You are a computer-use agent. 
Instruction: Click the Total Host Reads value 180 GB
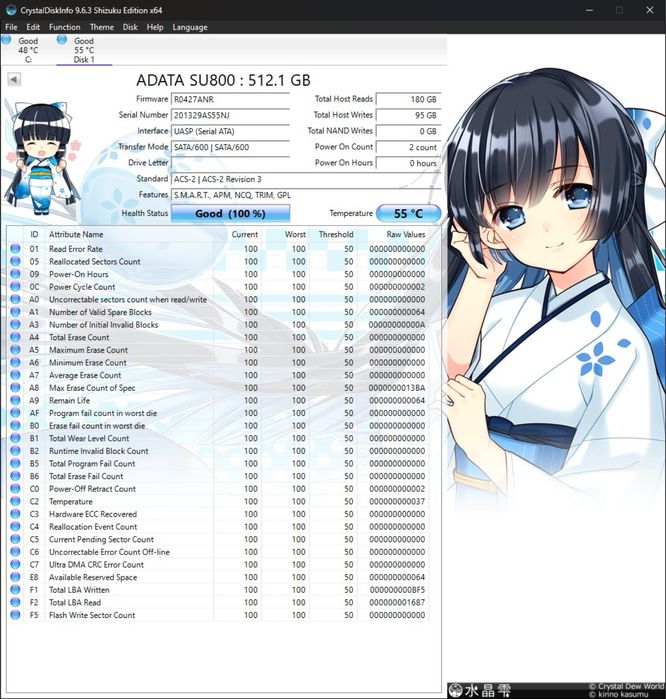[408, 99]
